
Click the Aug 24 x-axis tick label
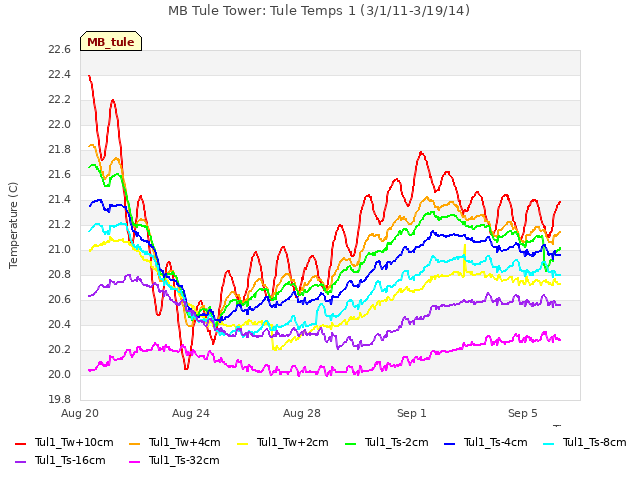[191, 413]
